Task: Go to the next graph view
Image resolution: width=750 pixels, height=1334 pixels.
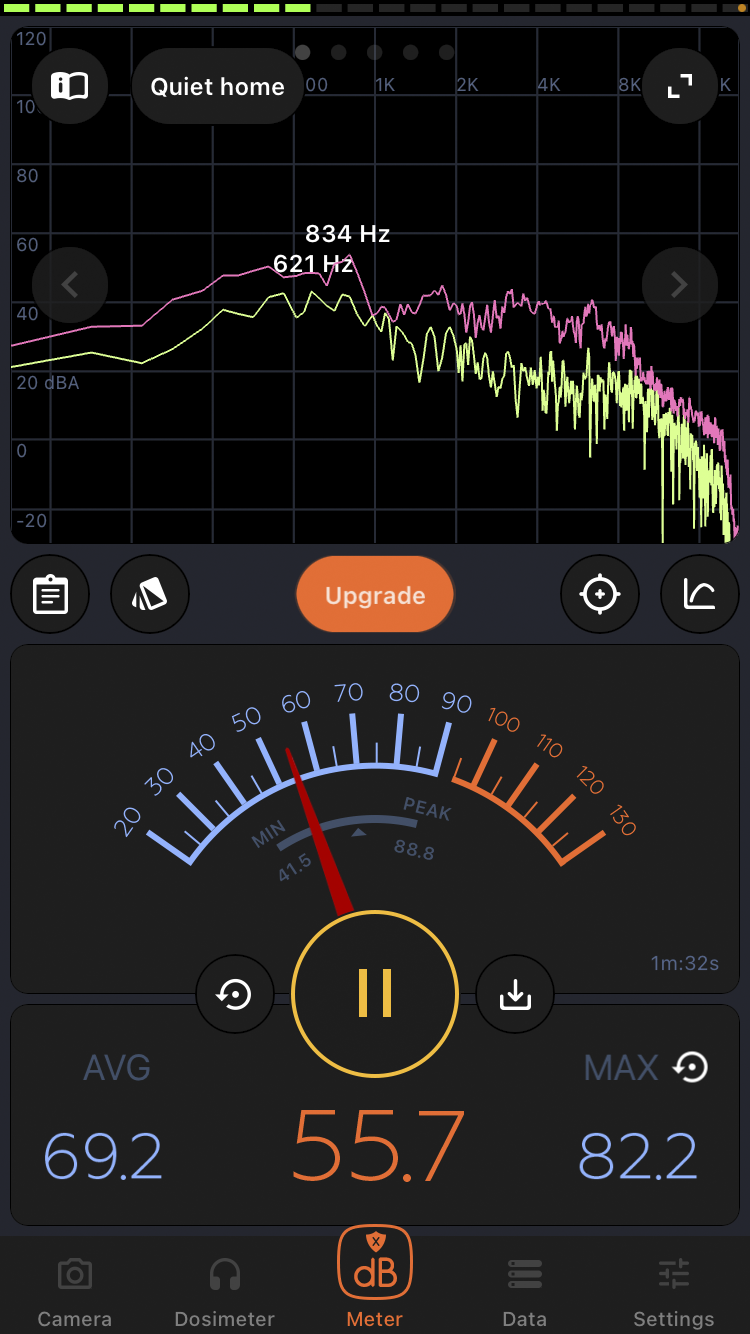Action: [x=680, y=285]
